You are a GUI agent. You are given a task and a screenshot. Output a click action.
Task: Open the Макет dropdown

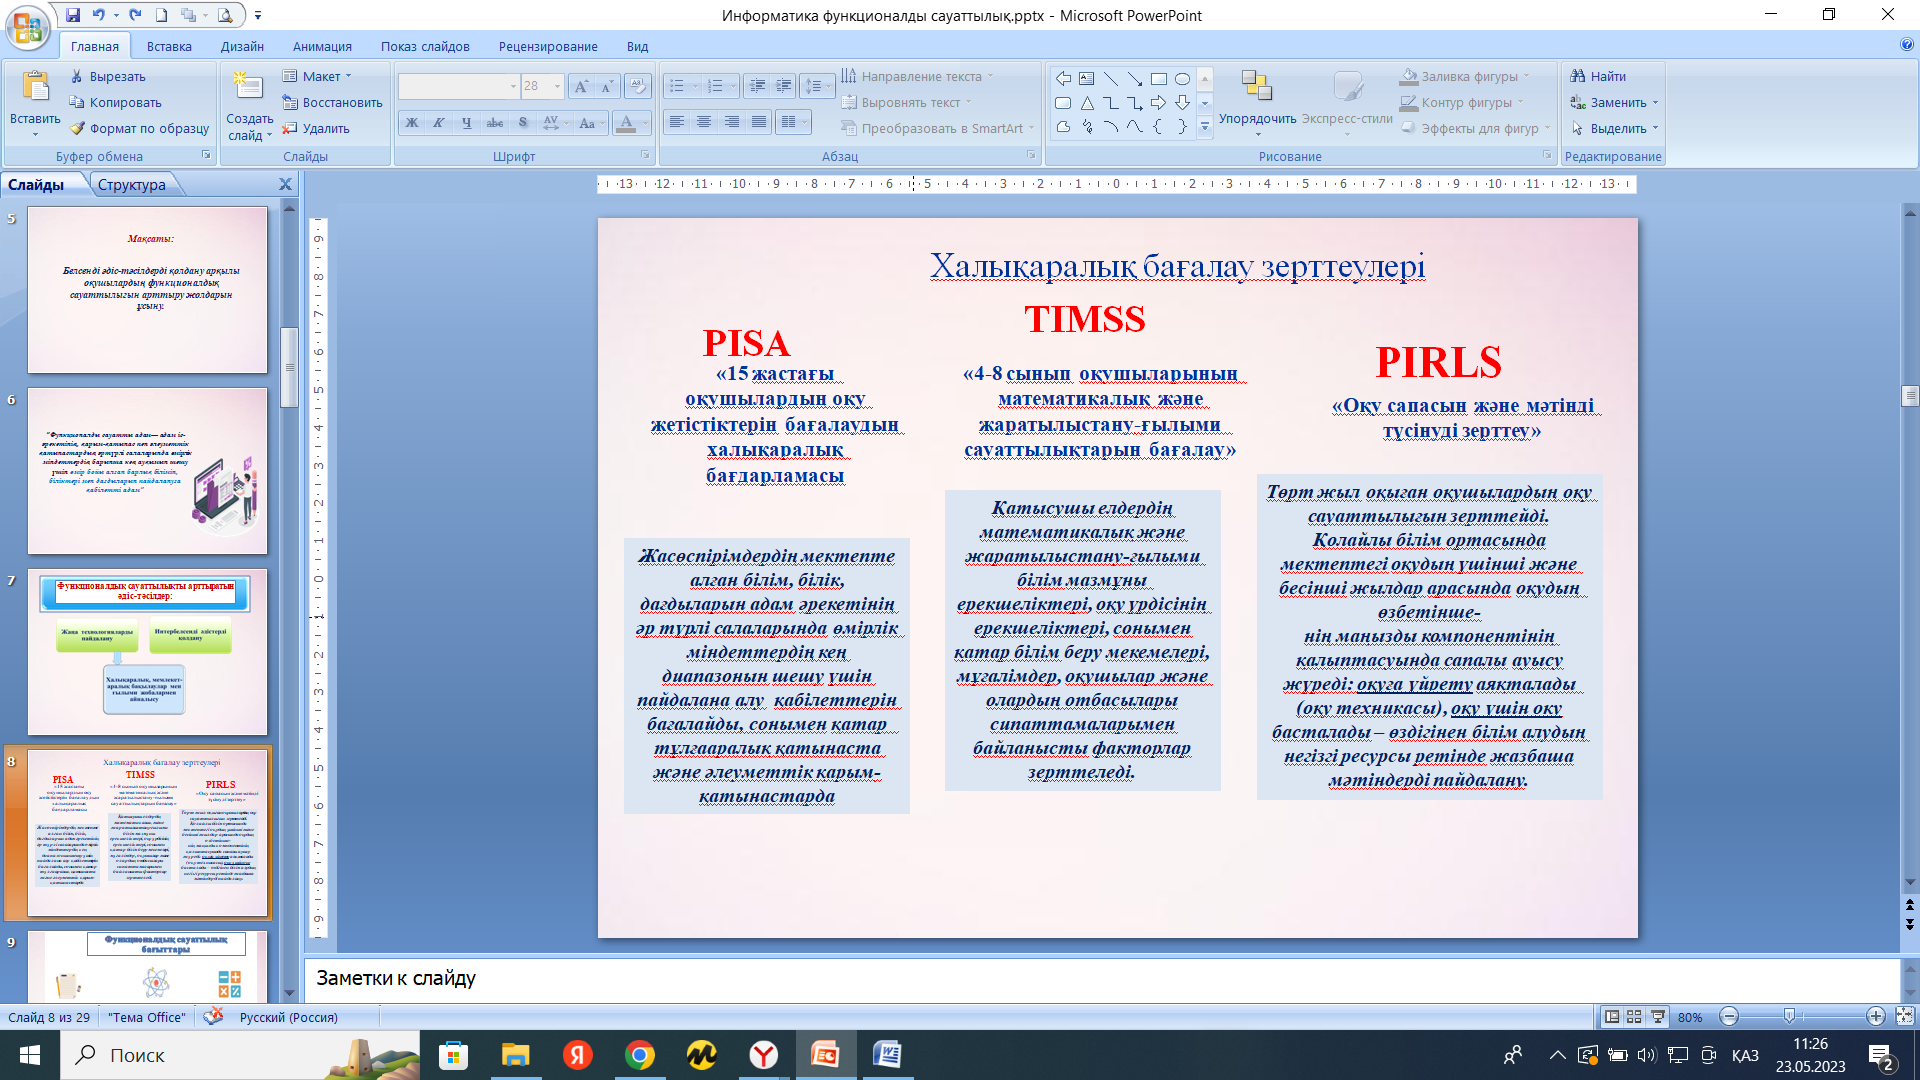(x=318, y=75)
